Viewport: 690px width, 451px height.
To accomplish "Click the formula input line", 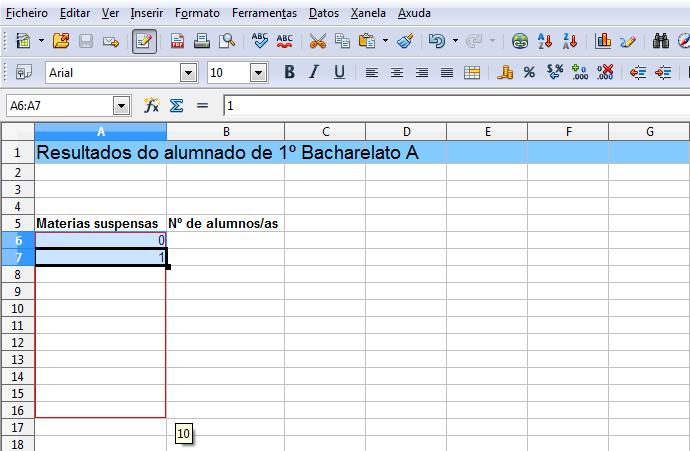I will tap(450, 105).
